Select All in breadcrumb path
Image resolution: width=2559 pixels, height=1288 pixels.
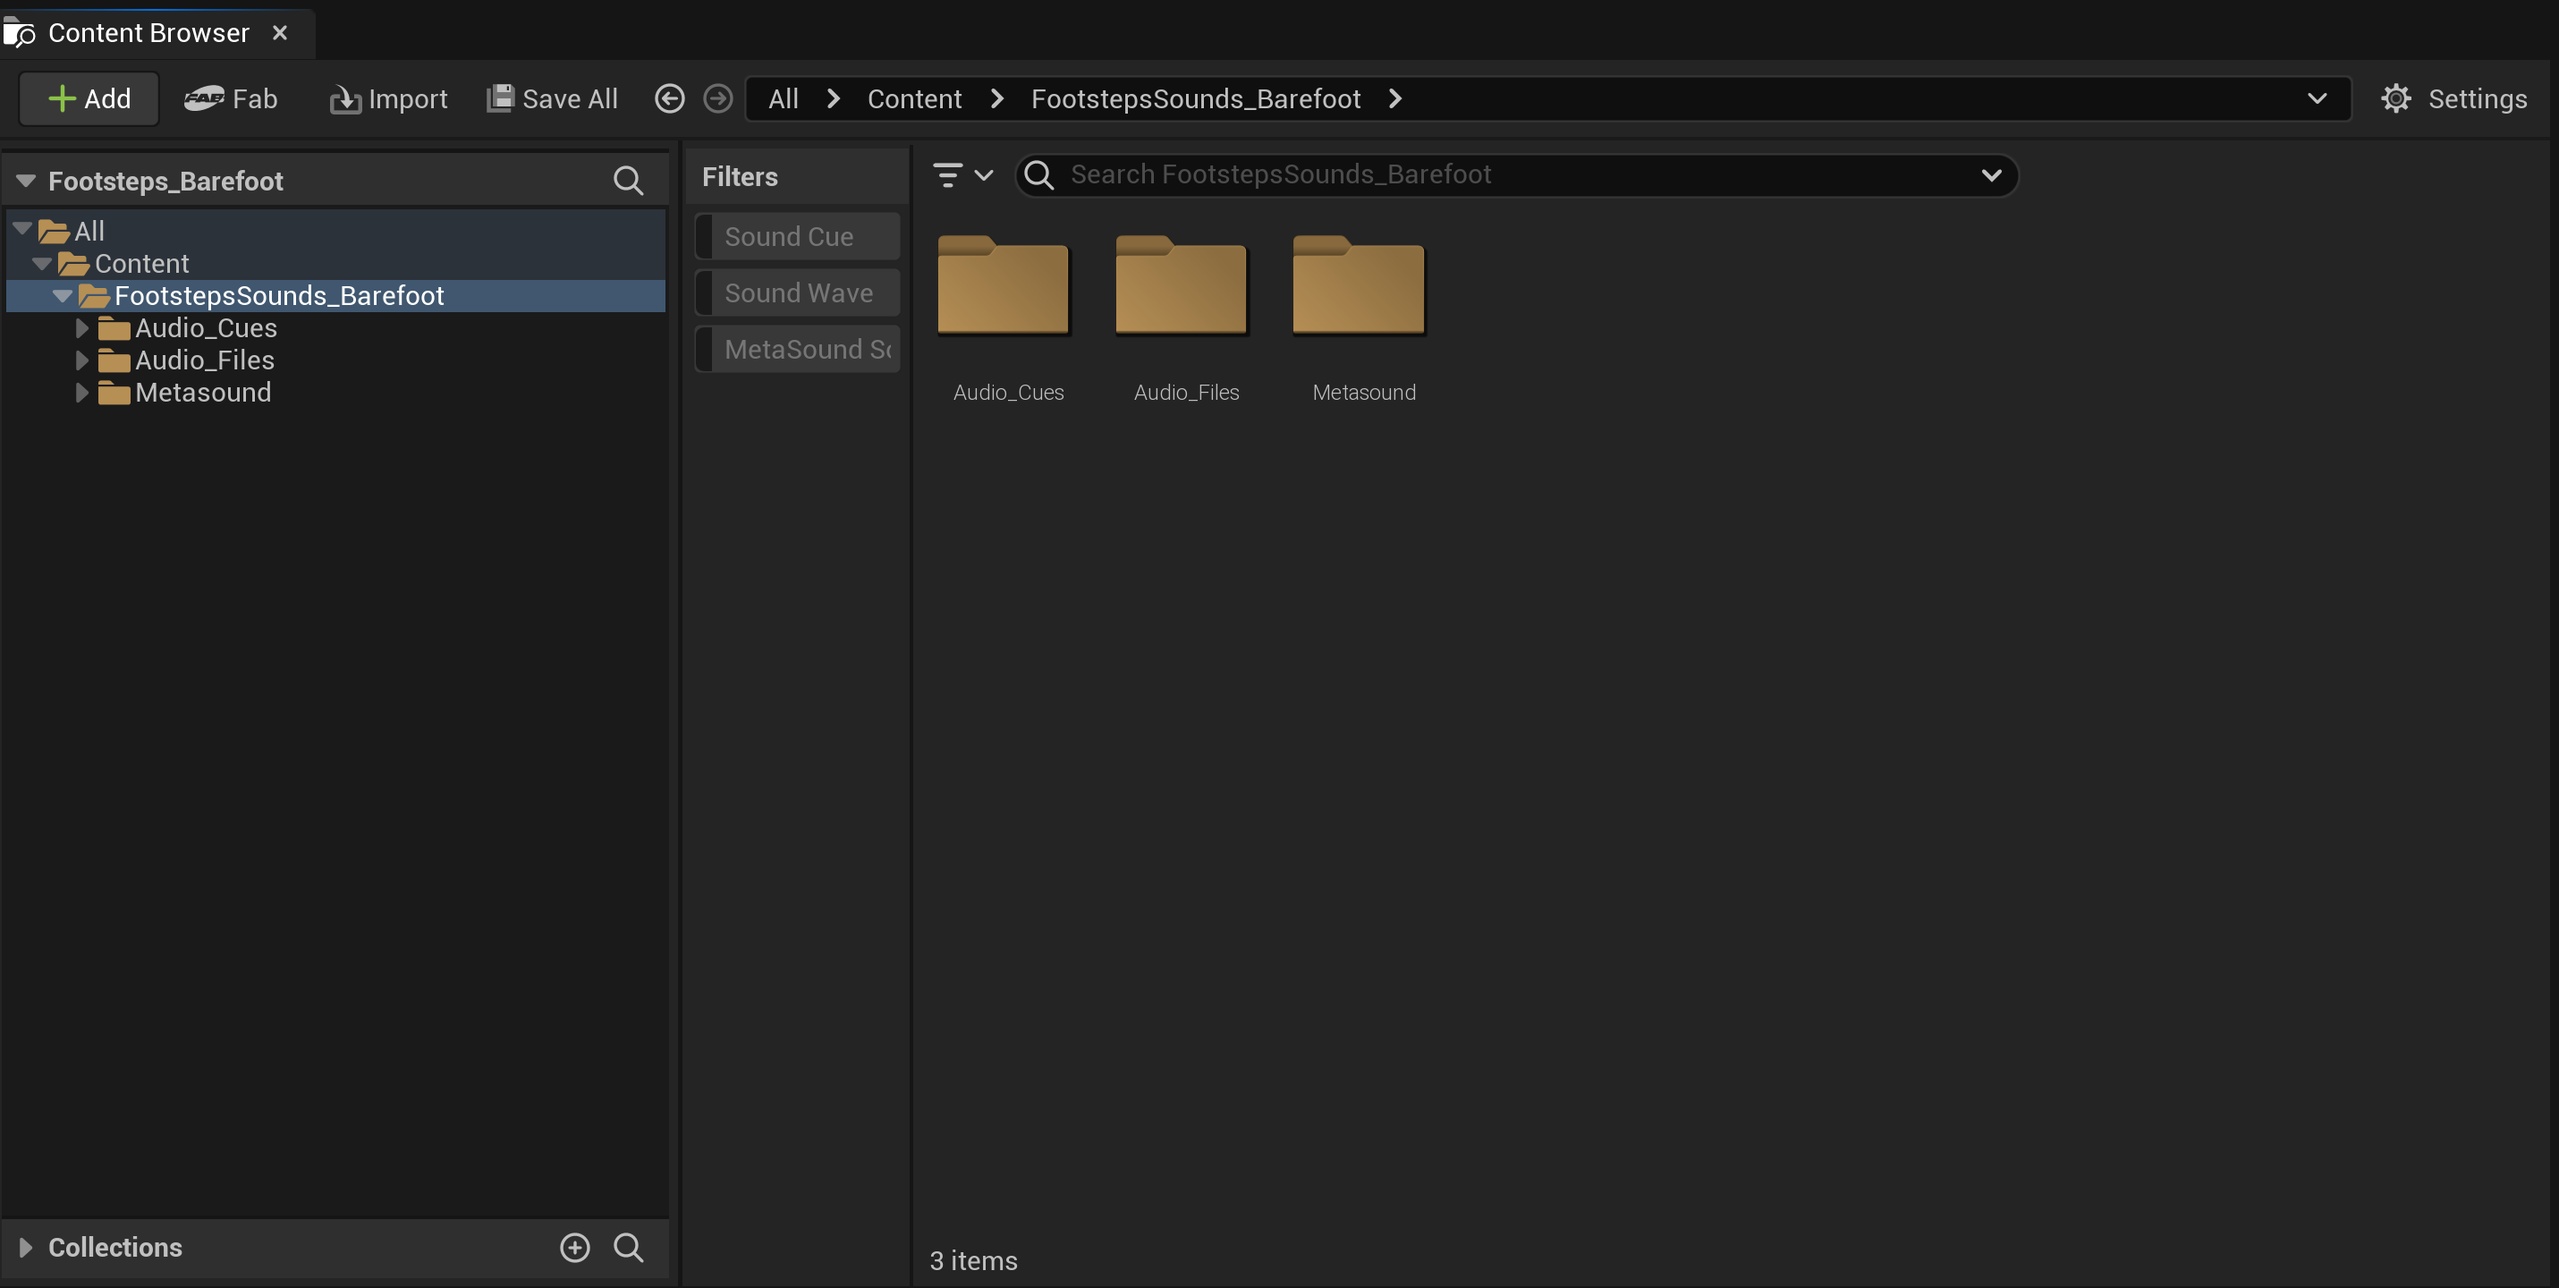pyautogui.click(x=783, y=99)
